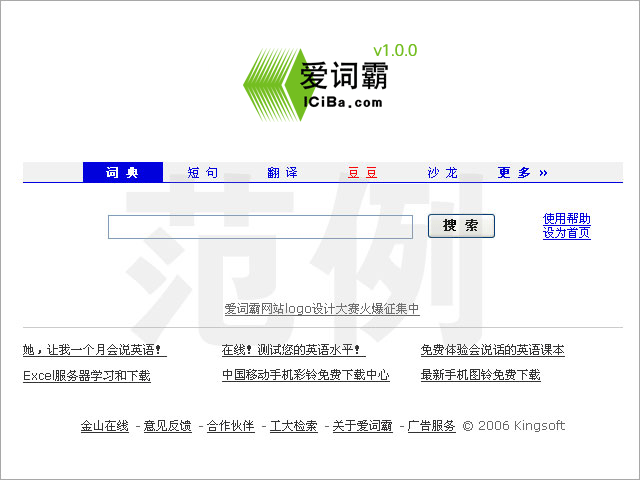This screenshot has height=480, width=640.
Task: Open the red 豆豆 tab
Action: point(362,173)
